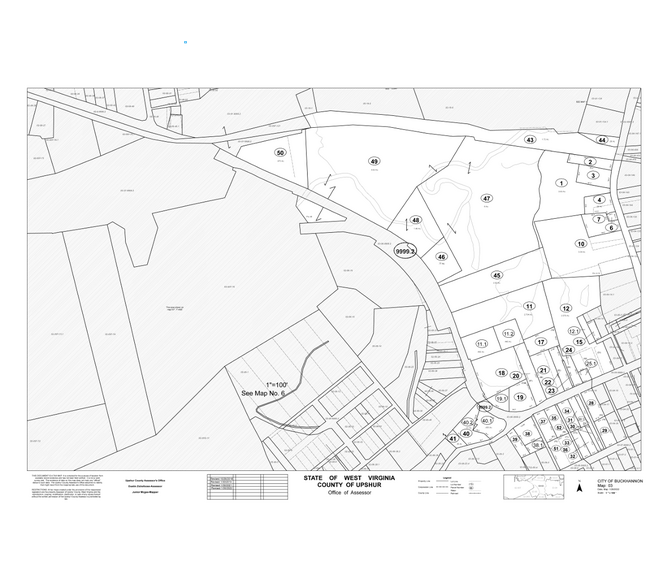
Task: Click the north arrow symbol
Action: click(579, 488)
